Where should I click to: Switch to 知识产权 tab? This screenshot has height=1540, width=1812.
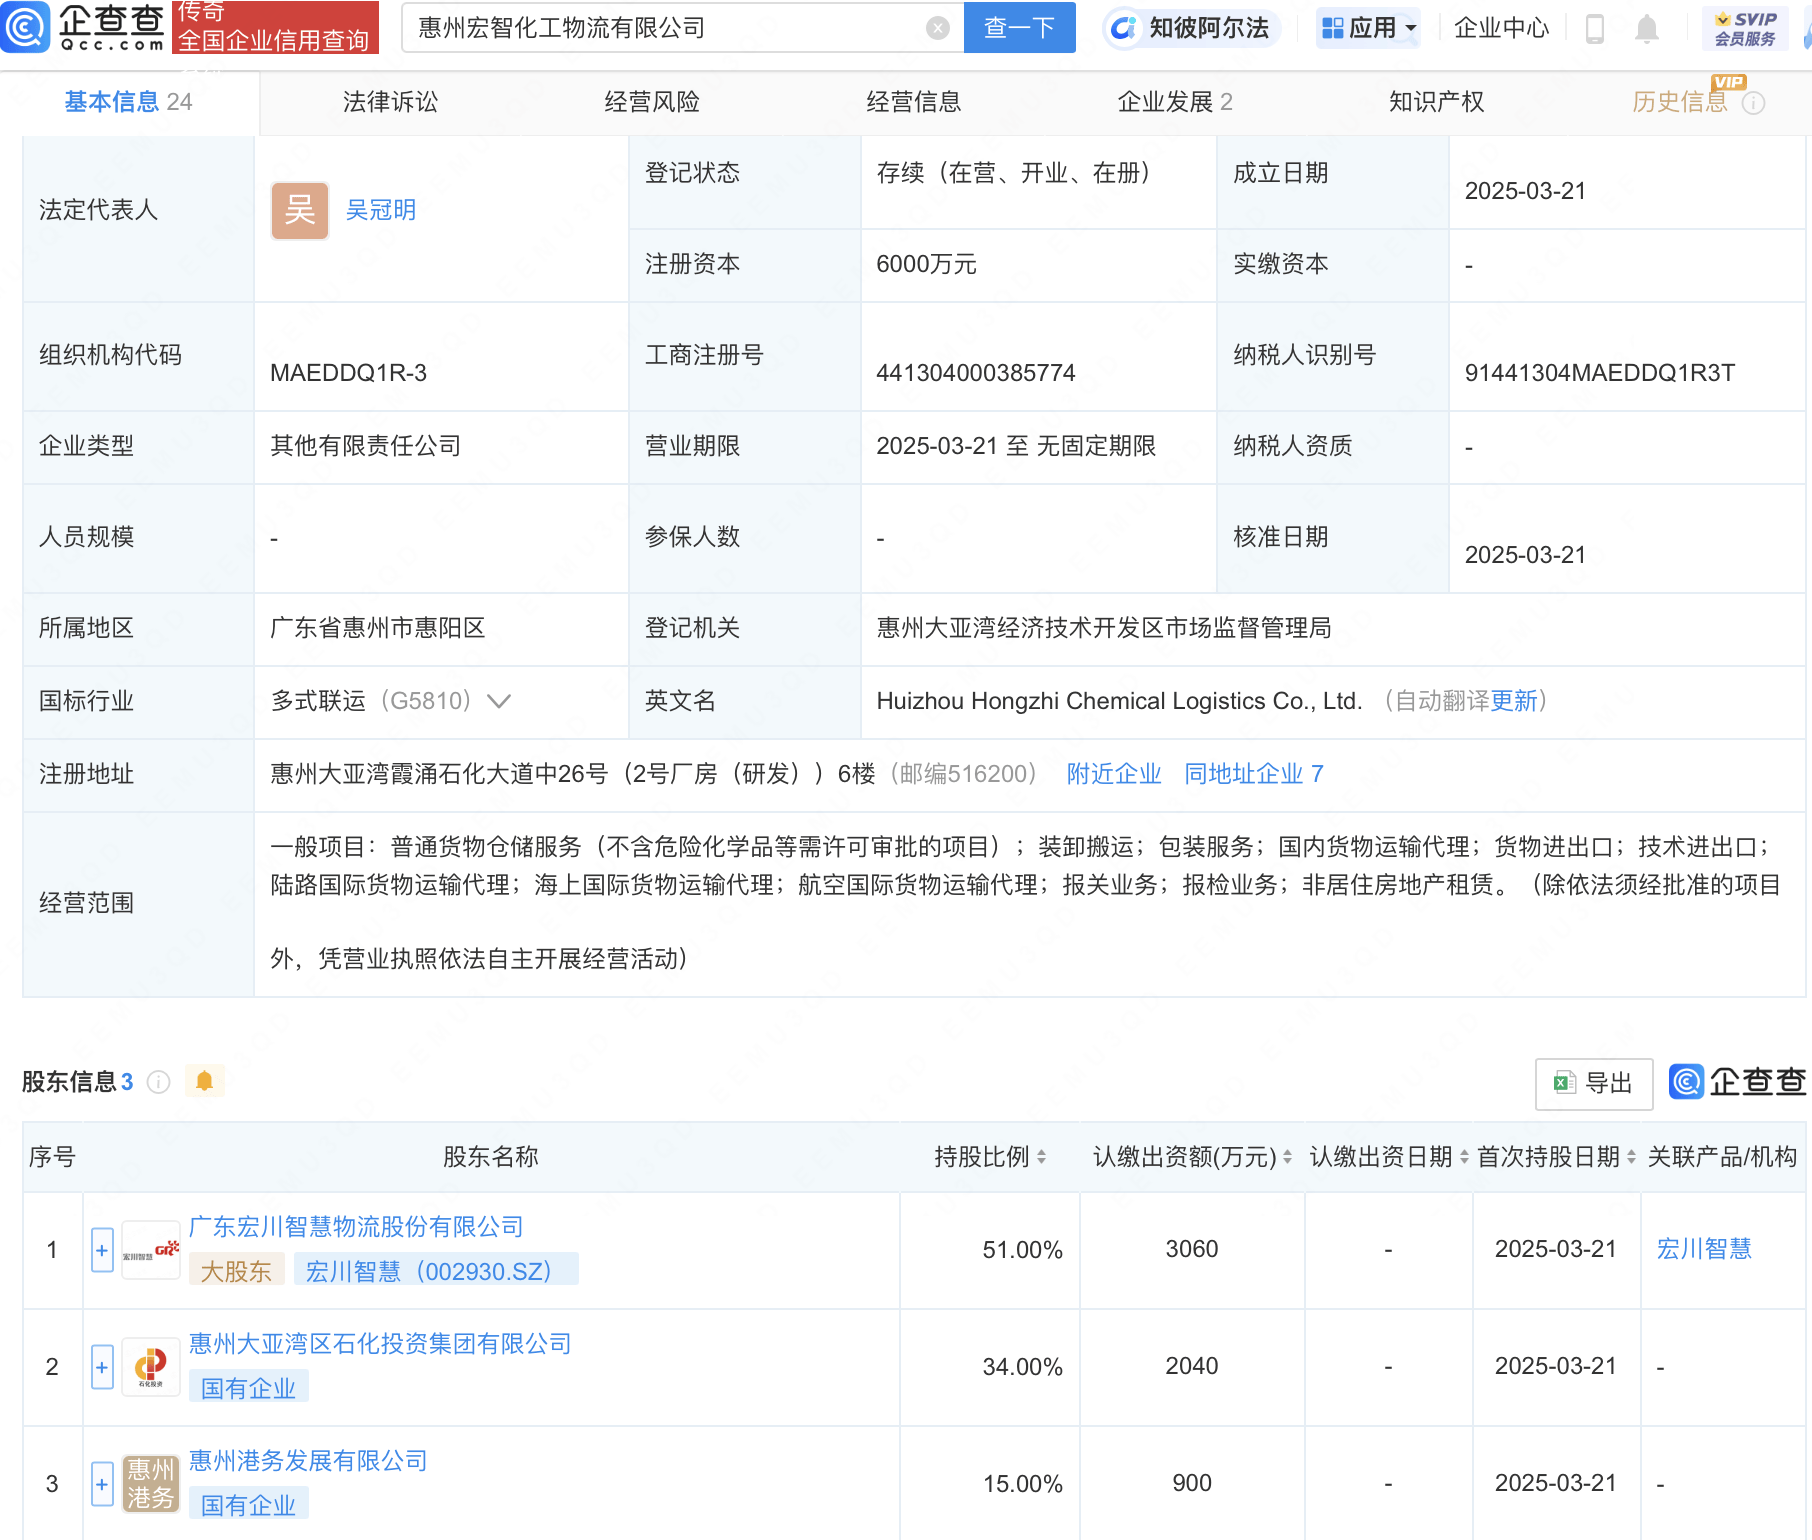(1437, 102)
